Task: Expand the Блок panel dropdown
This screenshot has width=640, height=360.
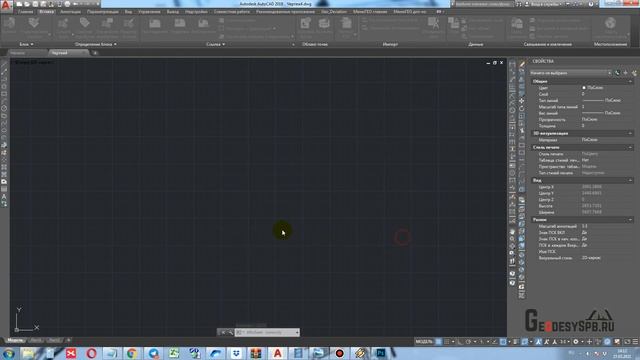Action: coord(27,44)
